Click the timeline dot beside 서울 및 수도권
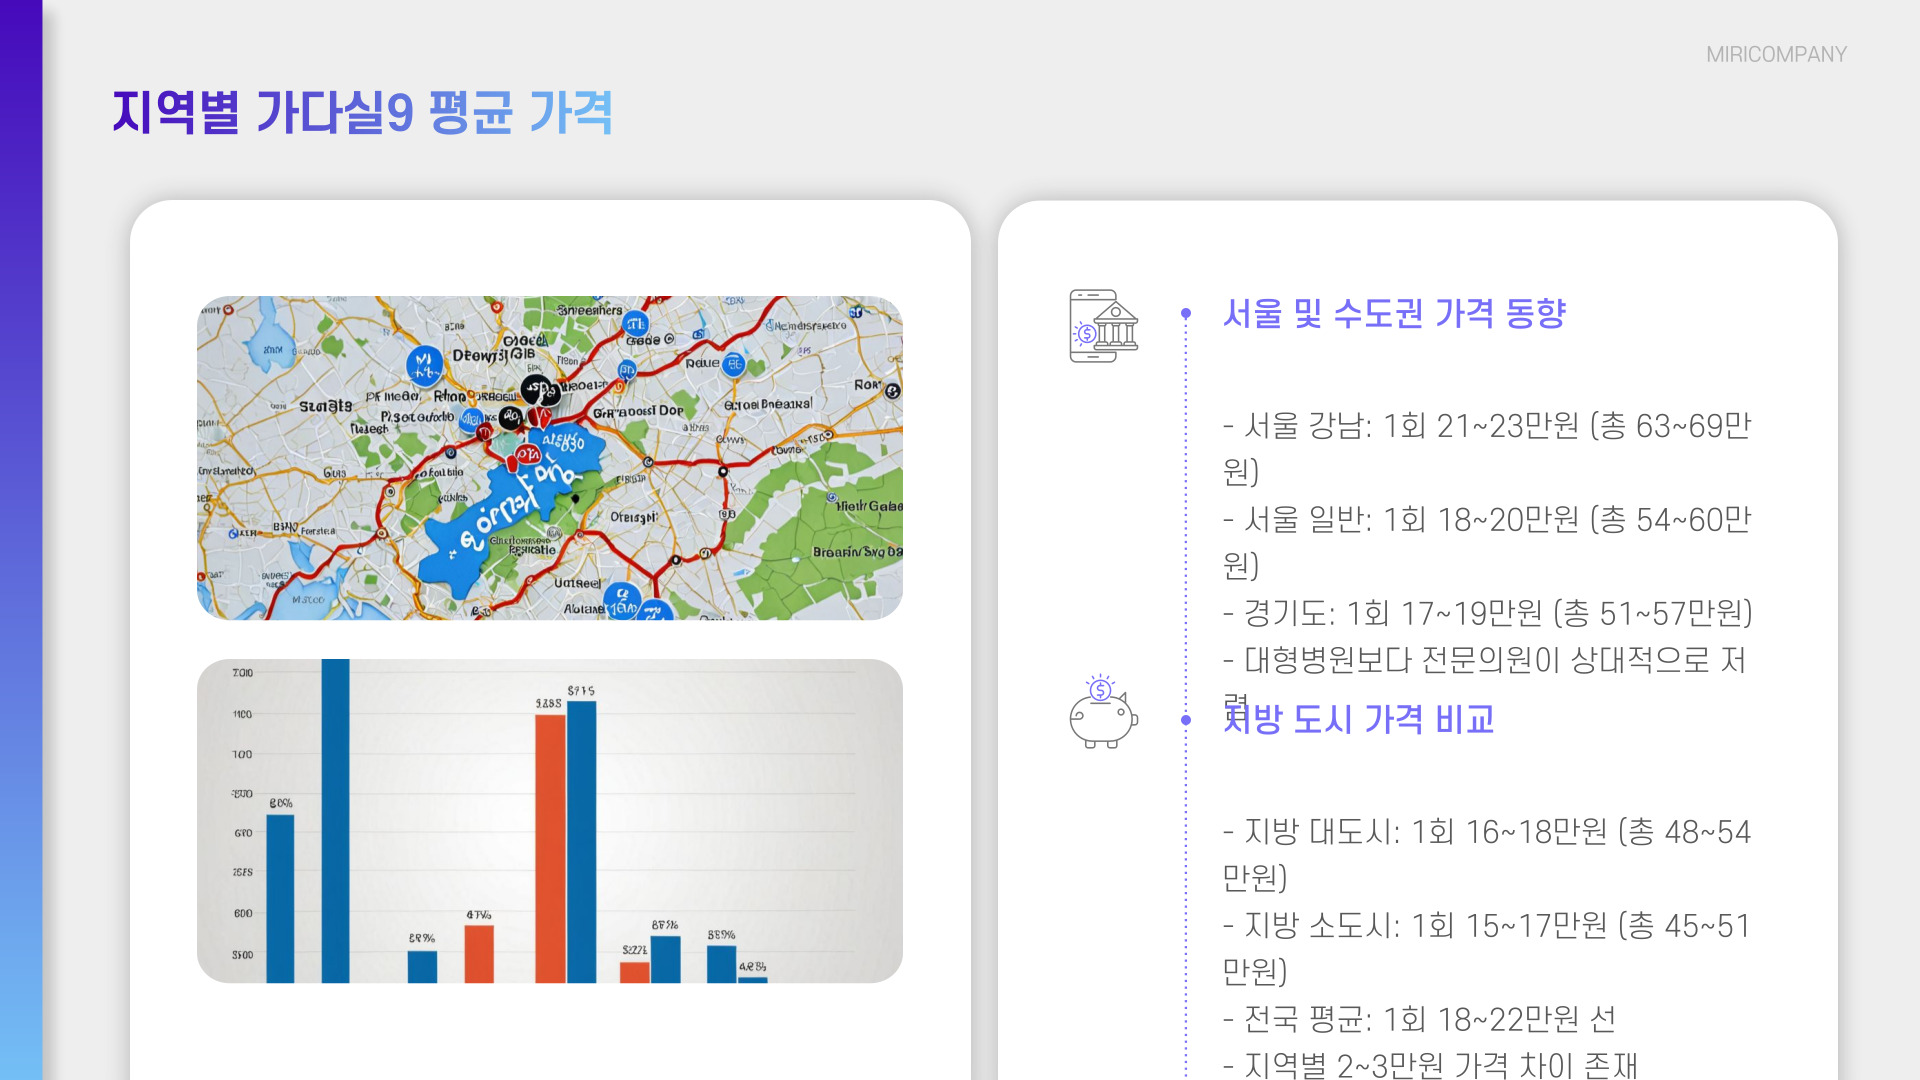 (x=1186, y=314)
